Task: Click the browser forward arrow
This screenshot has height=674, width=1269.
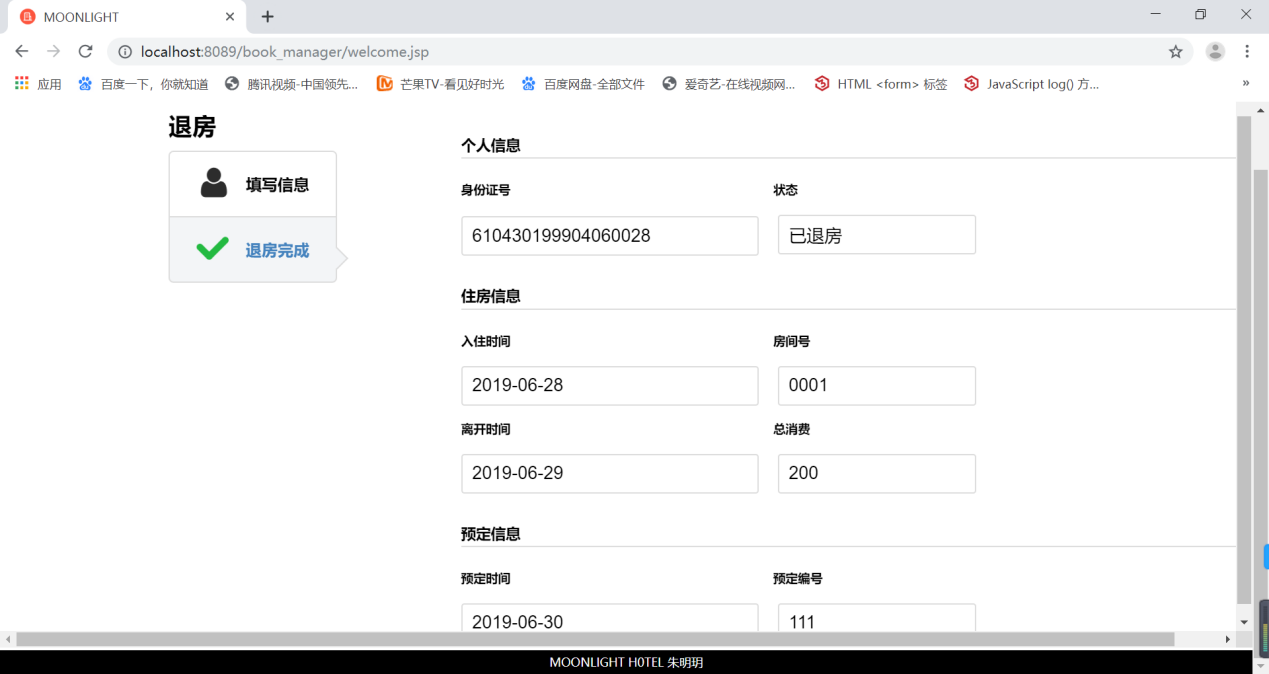Action: click(53, 51)
